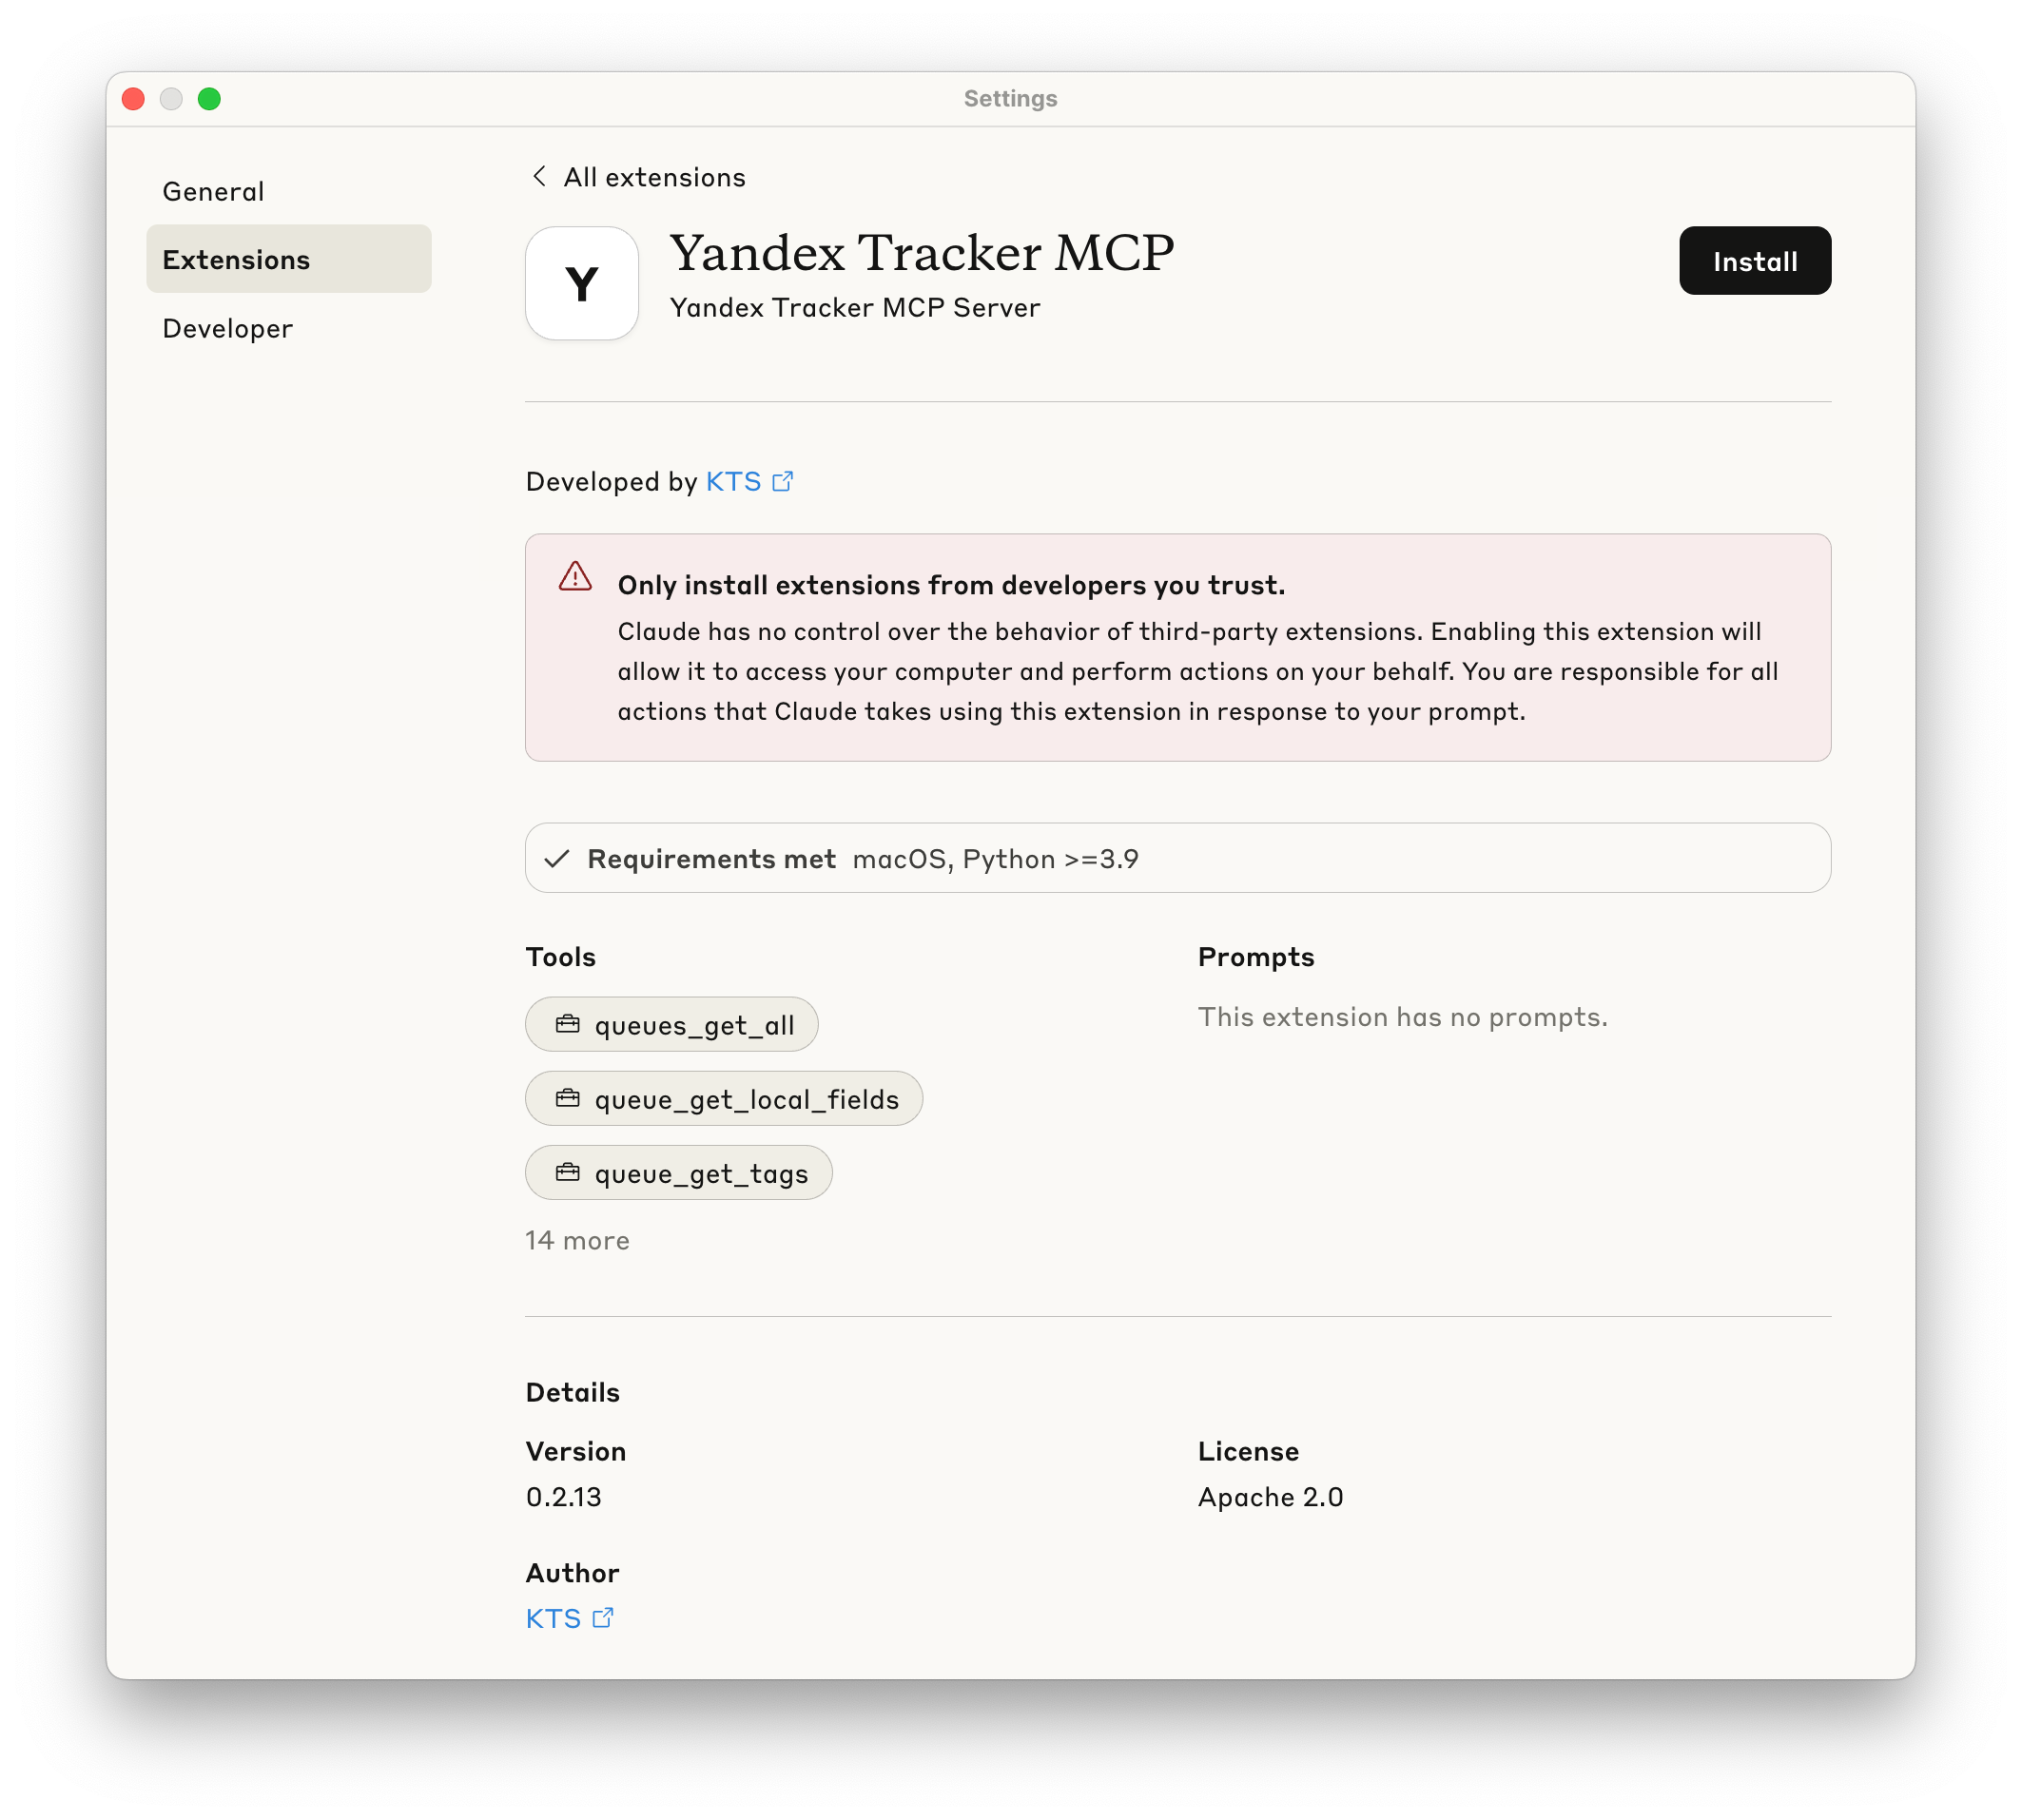Click the external link icon next to Developed by KTS
This screenshot has height=1820, width=2022.
783,482
